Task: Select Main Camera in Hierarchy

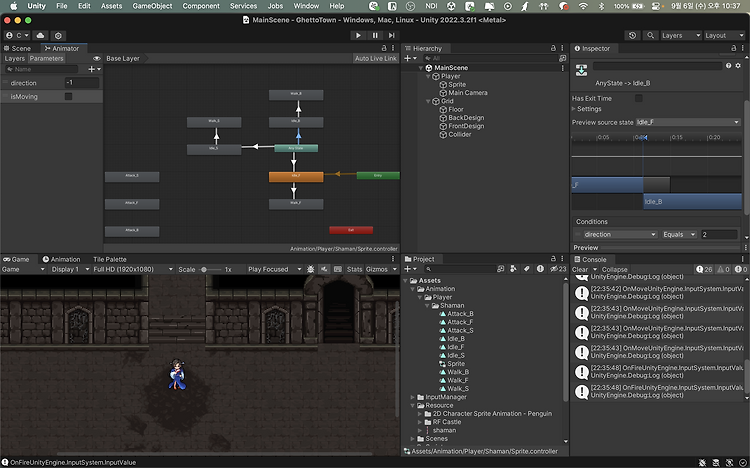Action: pos(463,93)
